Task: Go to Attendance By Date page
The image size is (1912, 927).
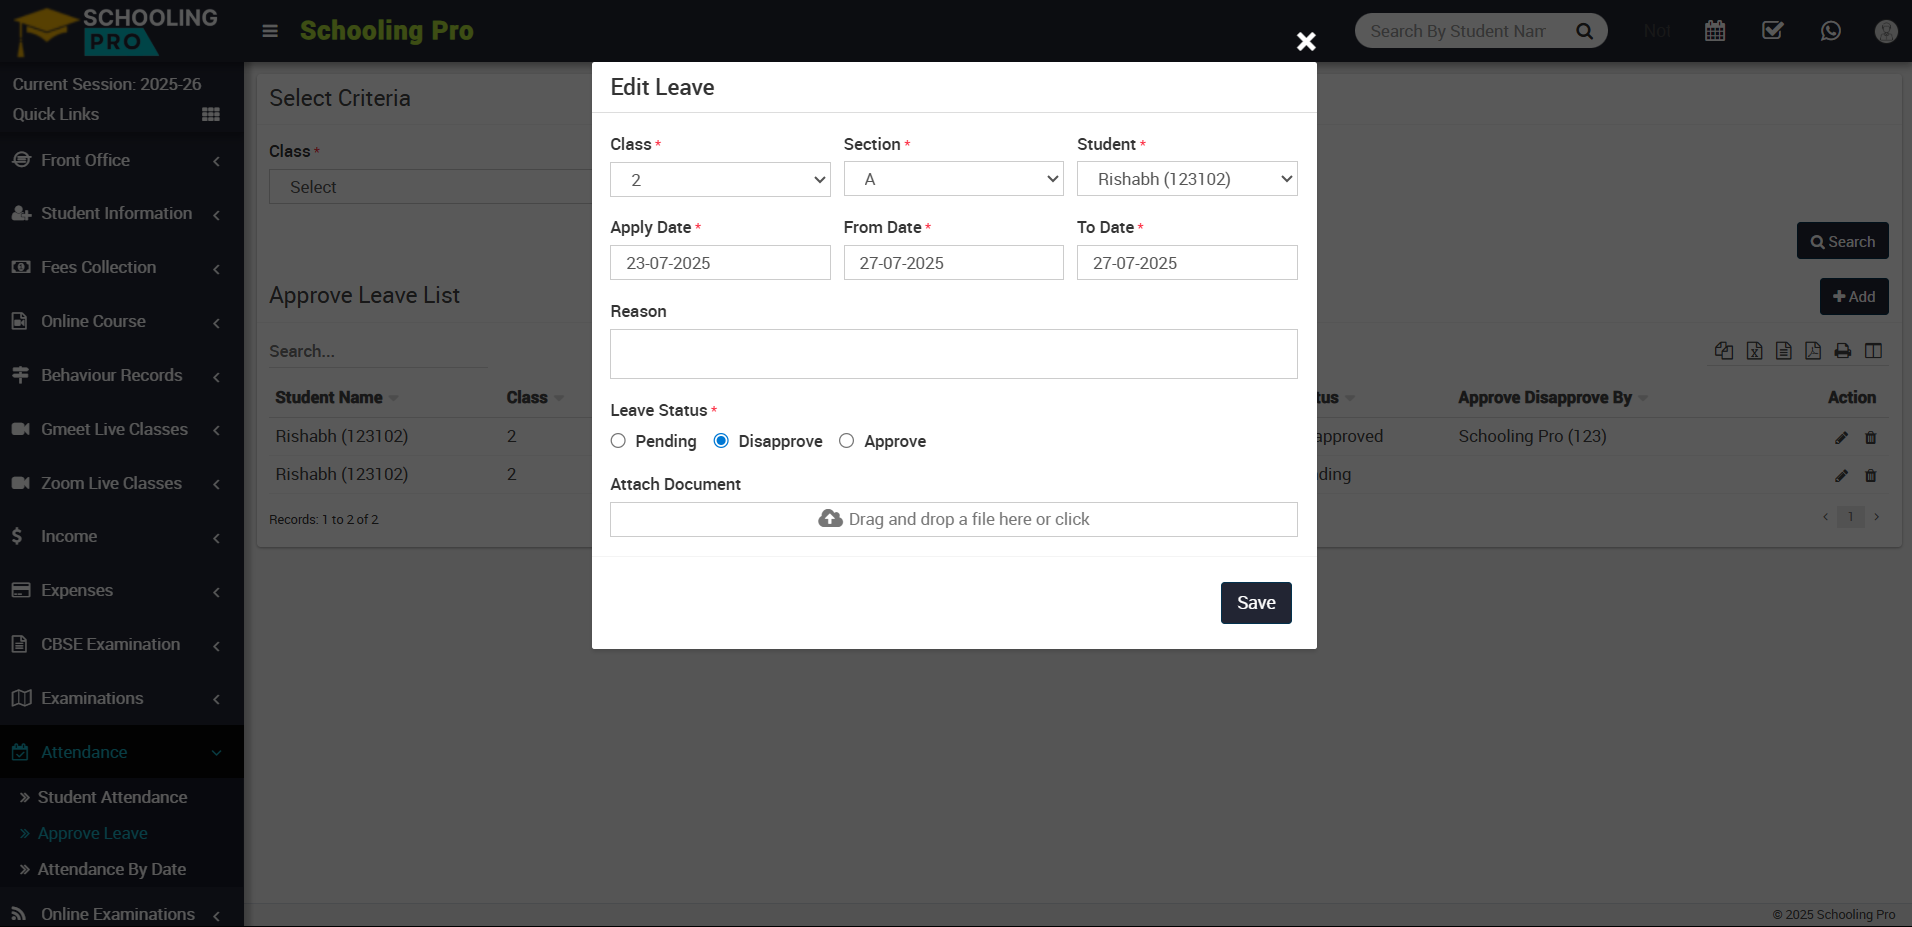Action: point(111,869)
